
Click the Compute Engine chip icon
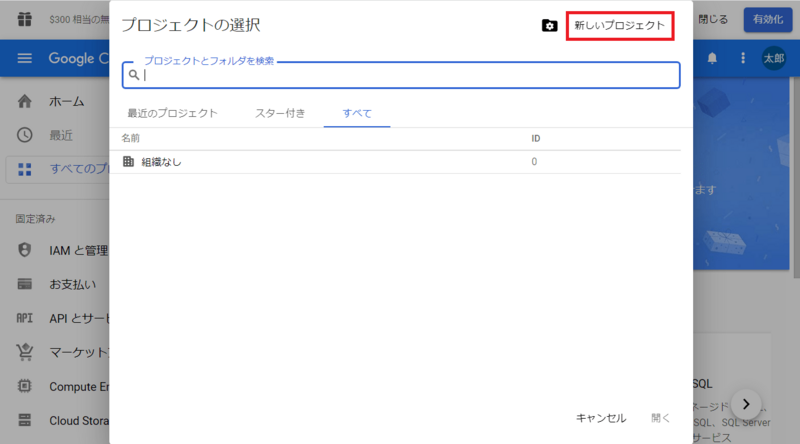coord(25,386)
